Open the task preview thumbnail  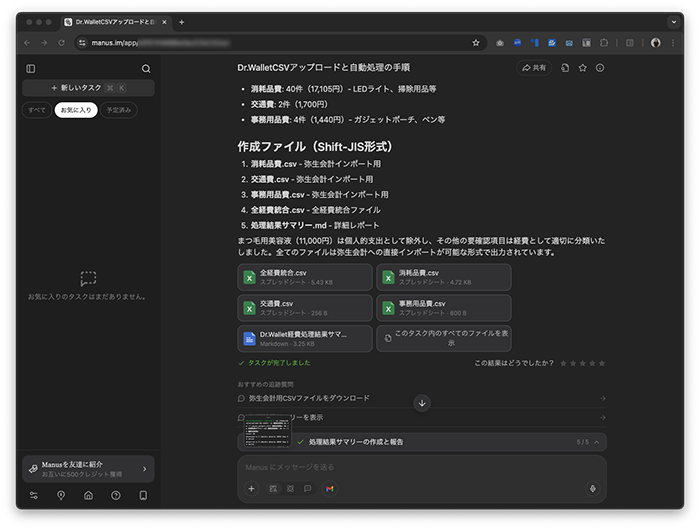point(268,431)
